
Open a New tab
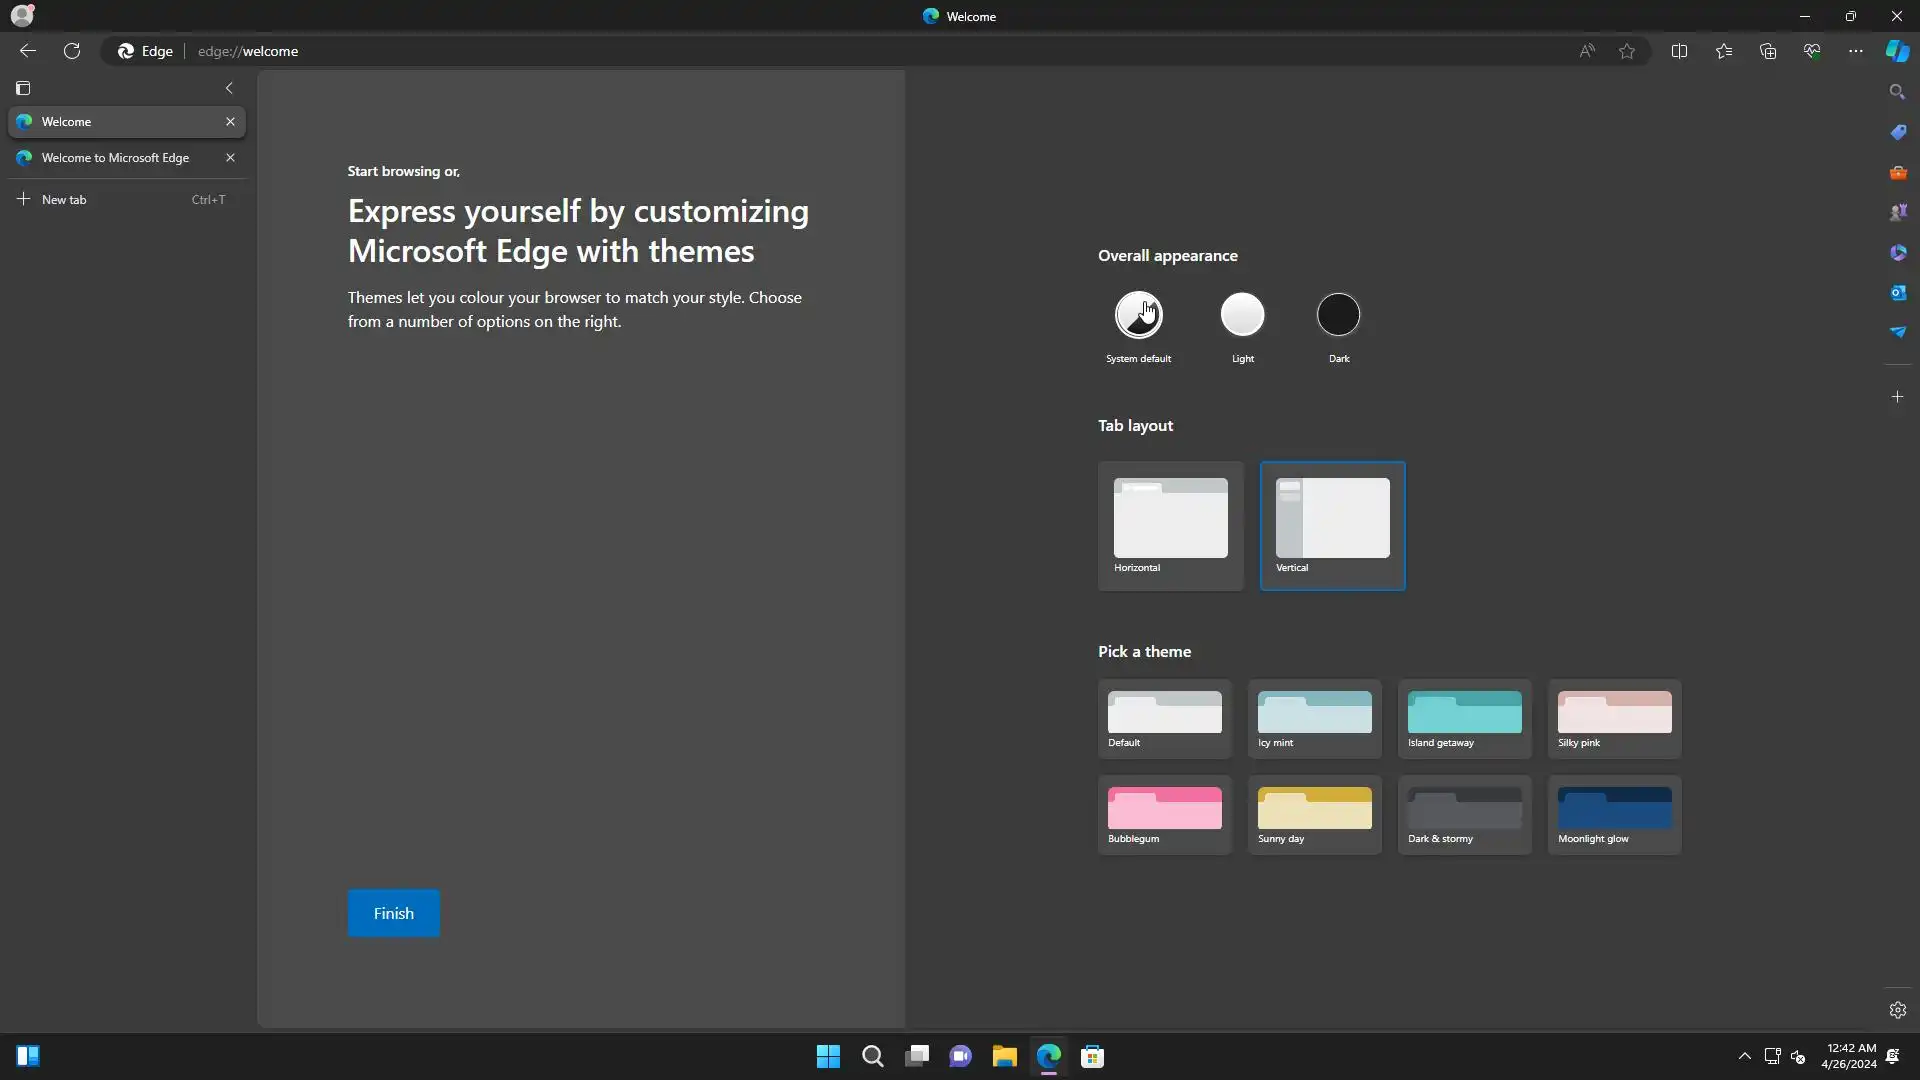(64, 200)
